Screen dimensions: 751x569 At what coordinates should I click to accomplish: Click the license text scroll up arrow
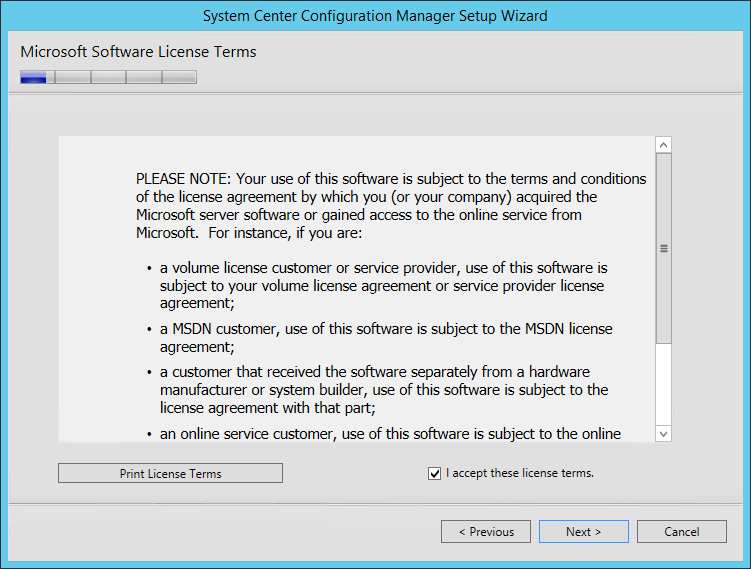pos(663,145)
